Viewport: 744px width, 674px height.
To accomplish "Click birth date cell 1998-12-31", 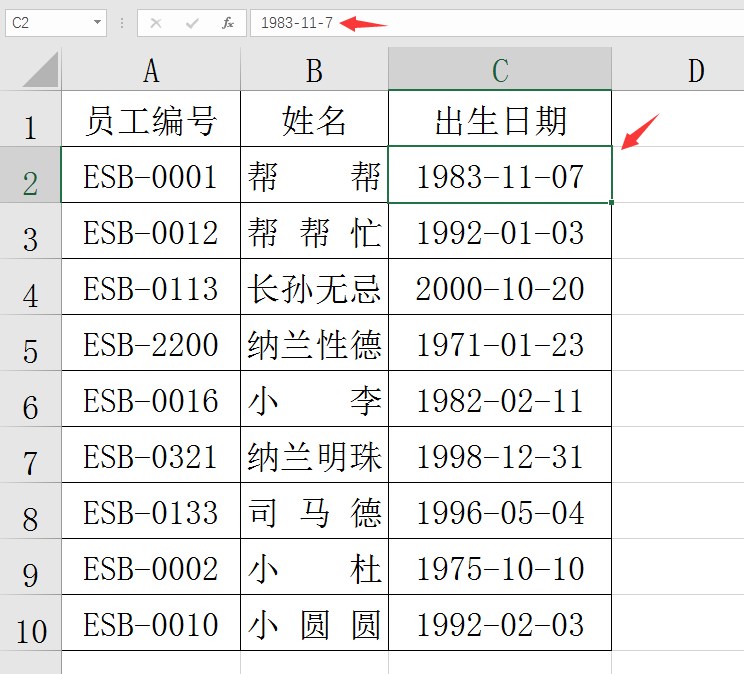I will pos(500,457).
